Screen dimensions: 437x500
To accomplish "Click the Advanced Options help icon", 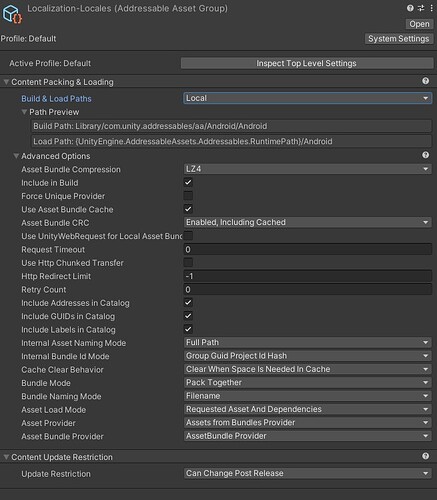I will click(x=425, y=155).
